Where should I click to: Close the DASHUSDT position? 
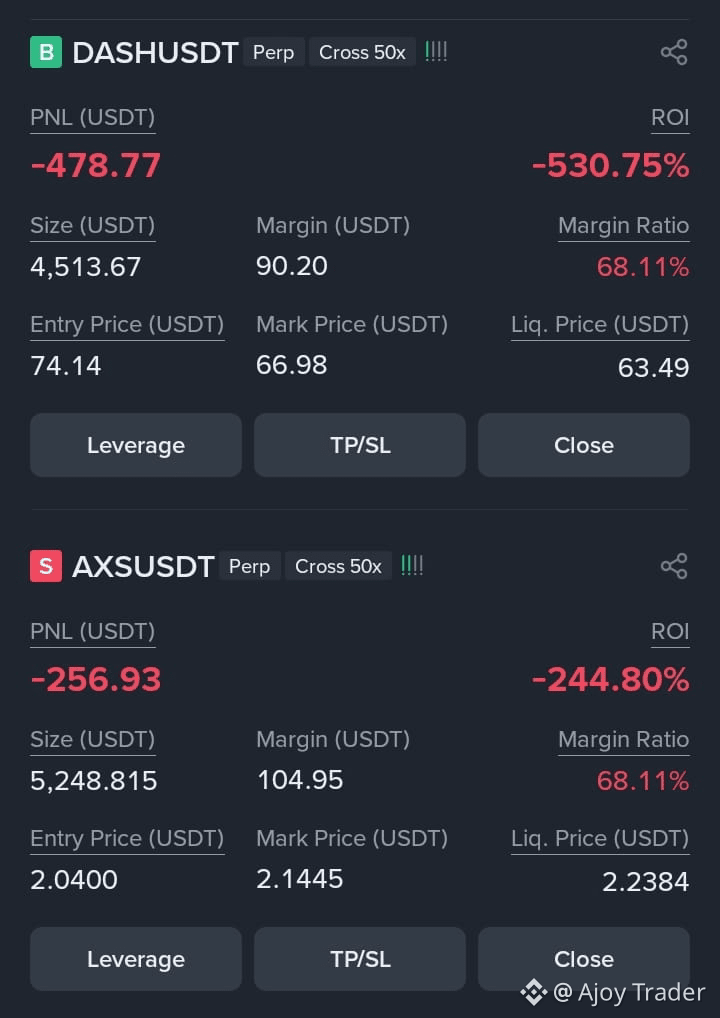584,445
